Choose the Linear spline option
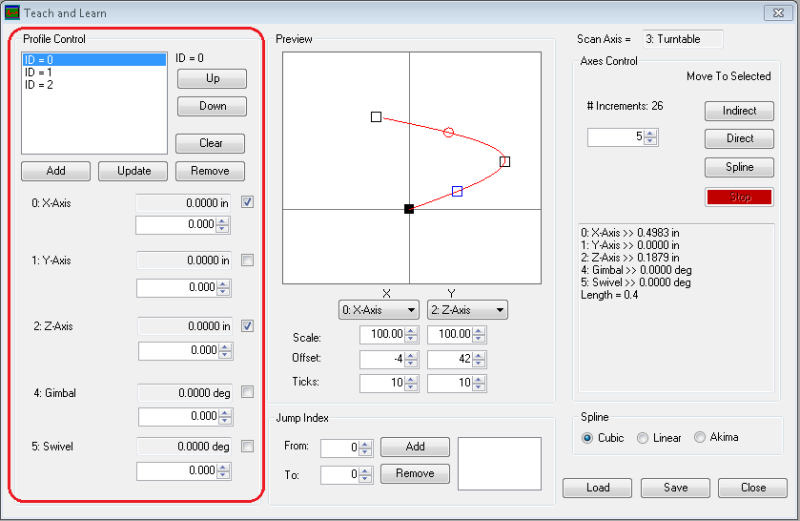This screenshot has height=521, width=800. (643, 437)
